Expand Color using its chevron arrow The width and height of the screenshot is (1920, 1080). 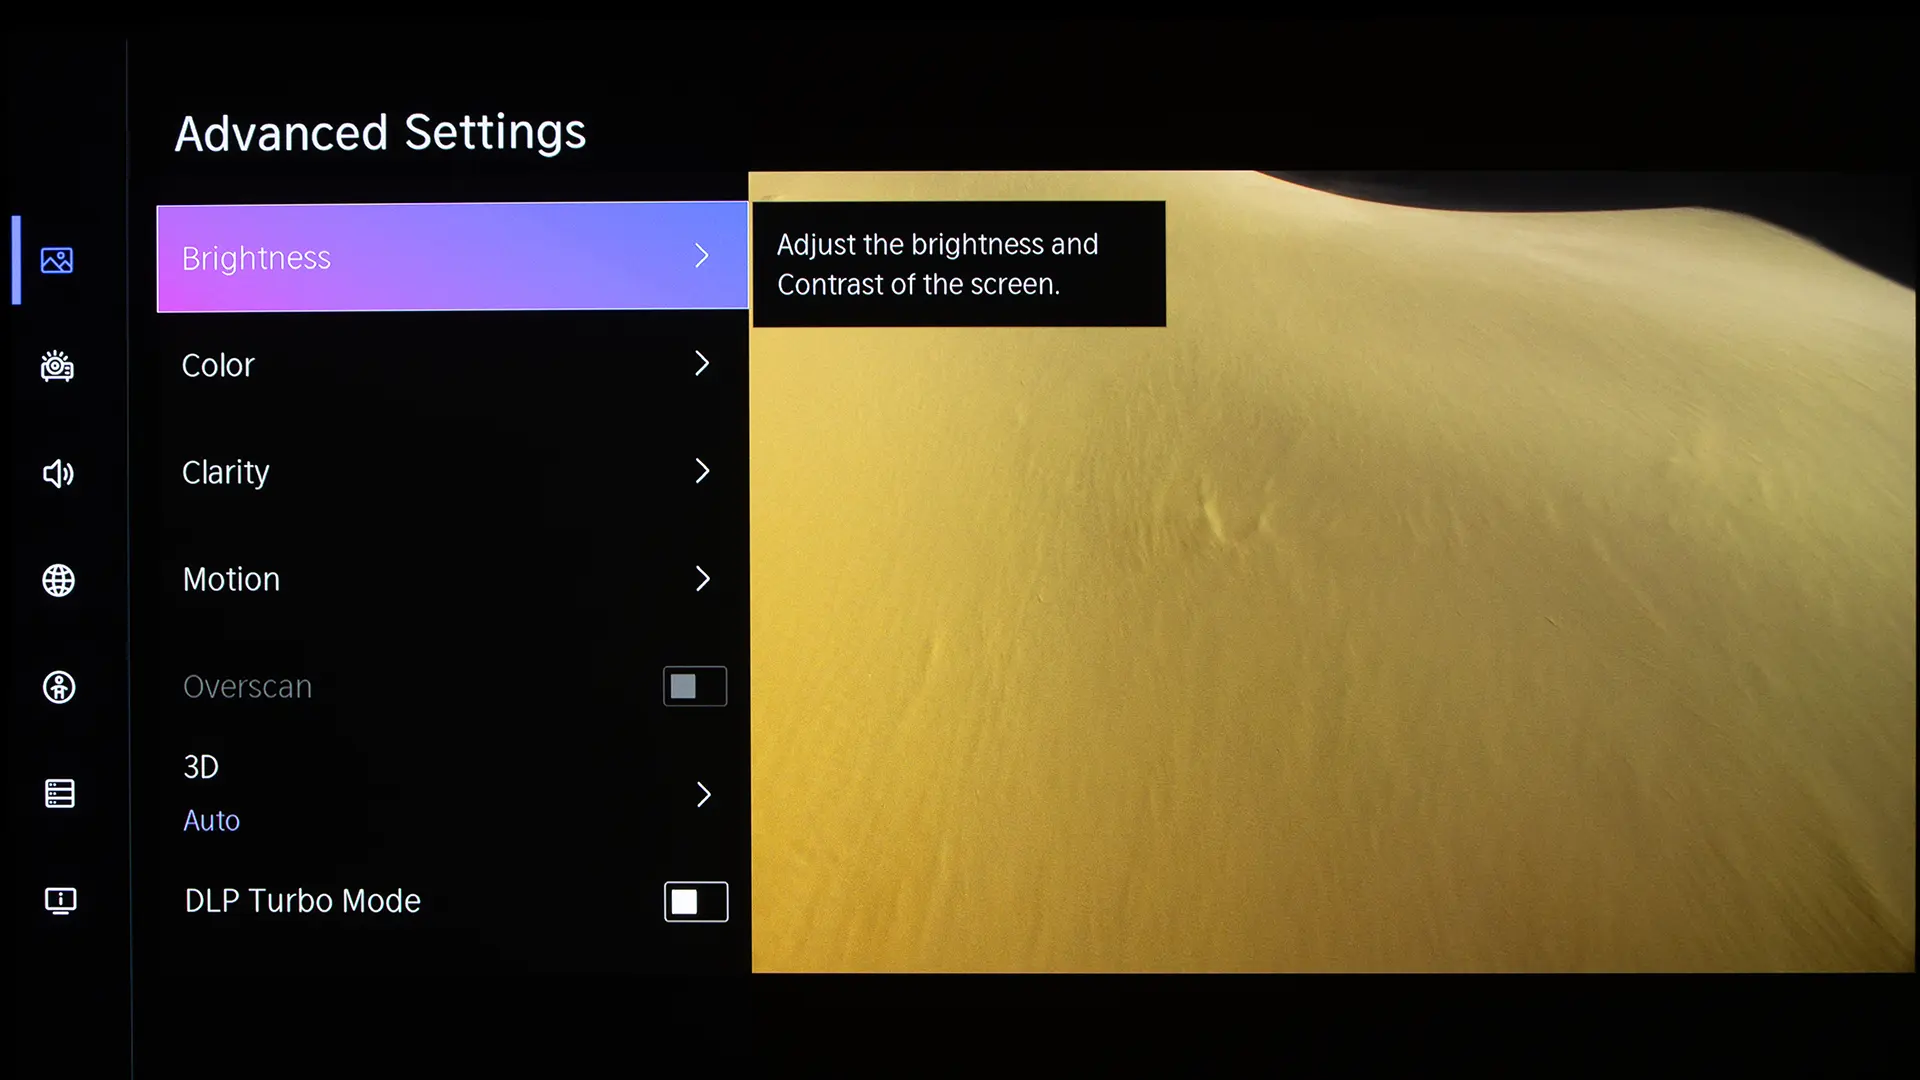(x=702, y=363)
